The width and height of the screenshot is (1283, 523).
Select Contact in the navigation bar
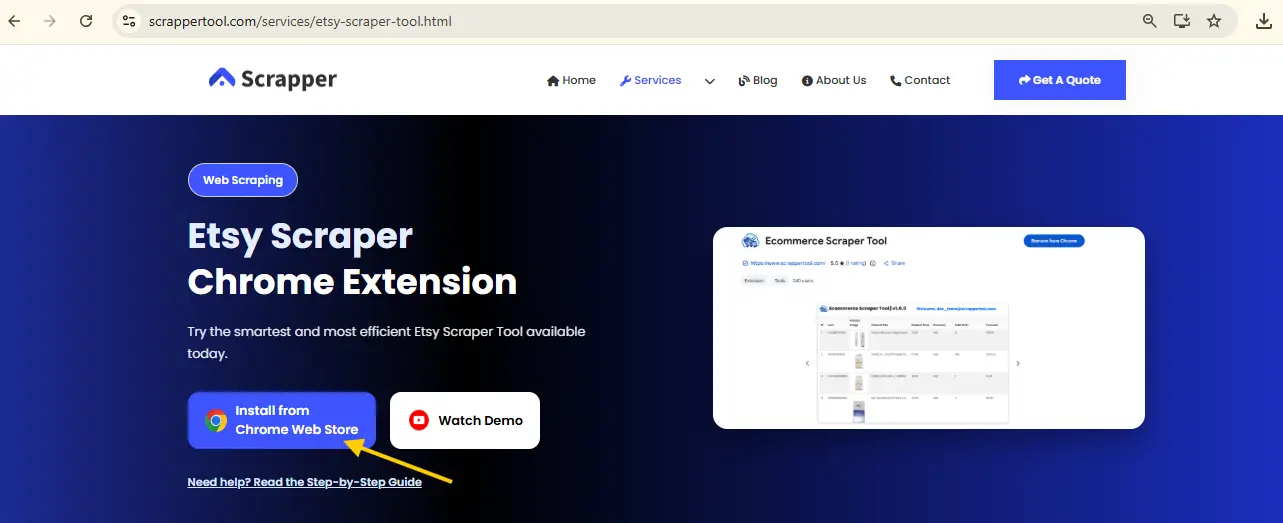(x=920, y=80)
